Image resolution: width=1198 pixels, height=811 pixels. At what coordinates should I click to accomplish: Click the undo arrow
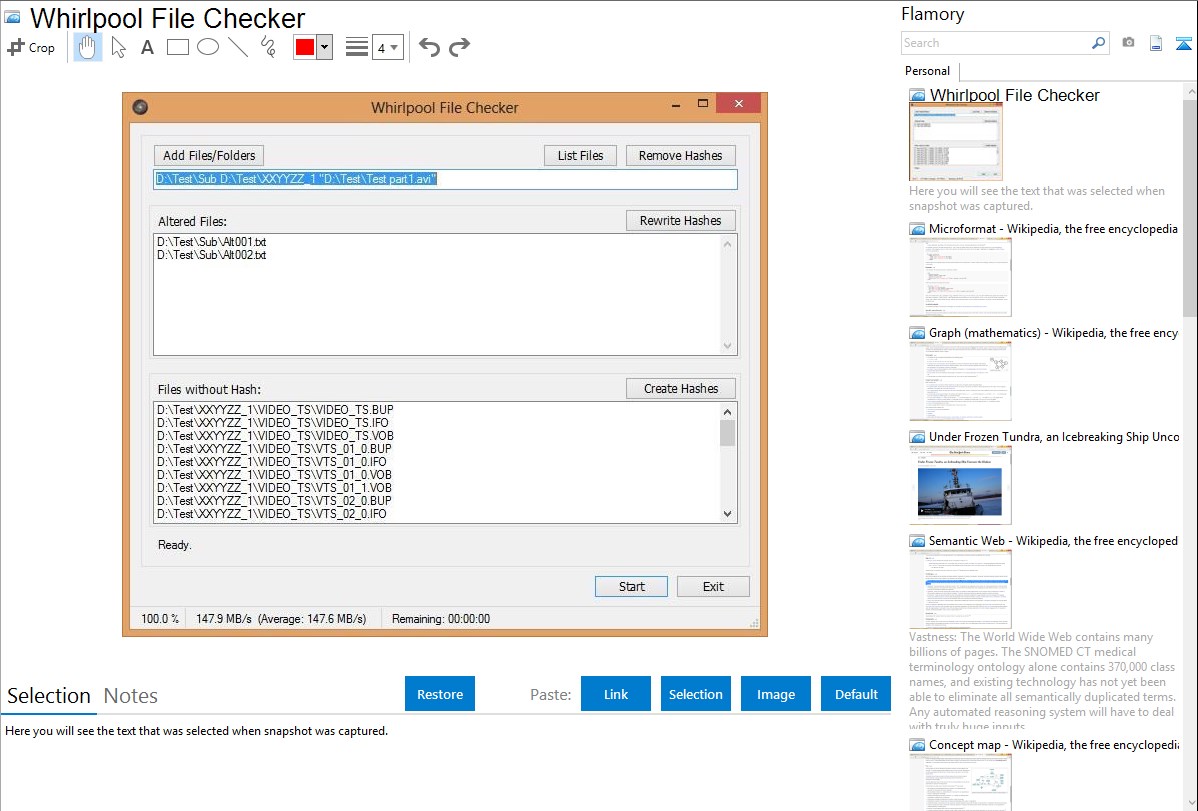[x=429, y=47]
